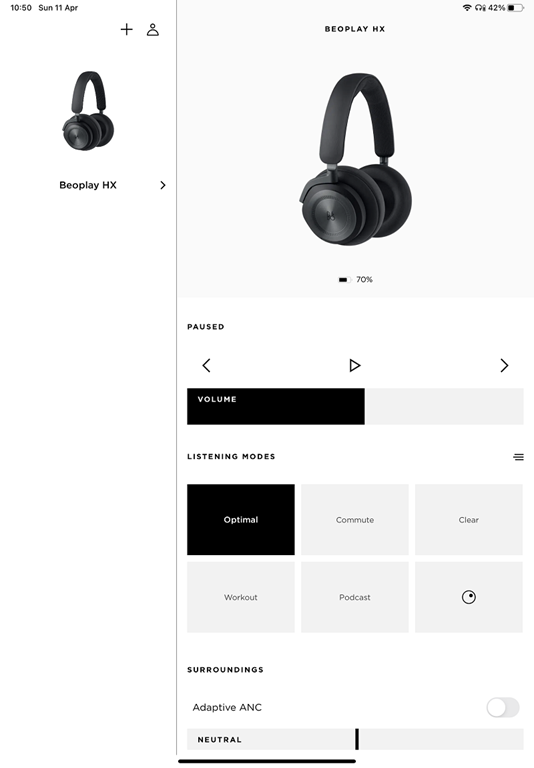Choose the Clear listening mode

pos(468,520)
